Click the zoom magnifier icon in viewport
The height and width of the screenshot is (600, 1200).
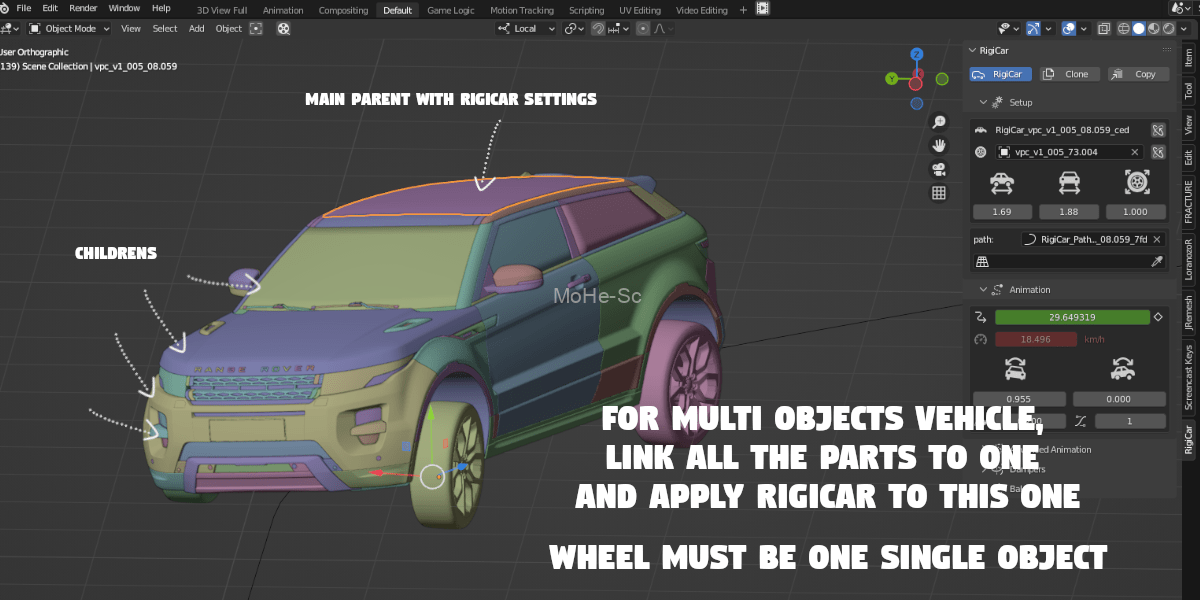point(939,122)
